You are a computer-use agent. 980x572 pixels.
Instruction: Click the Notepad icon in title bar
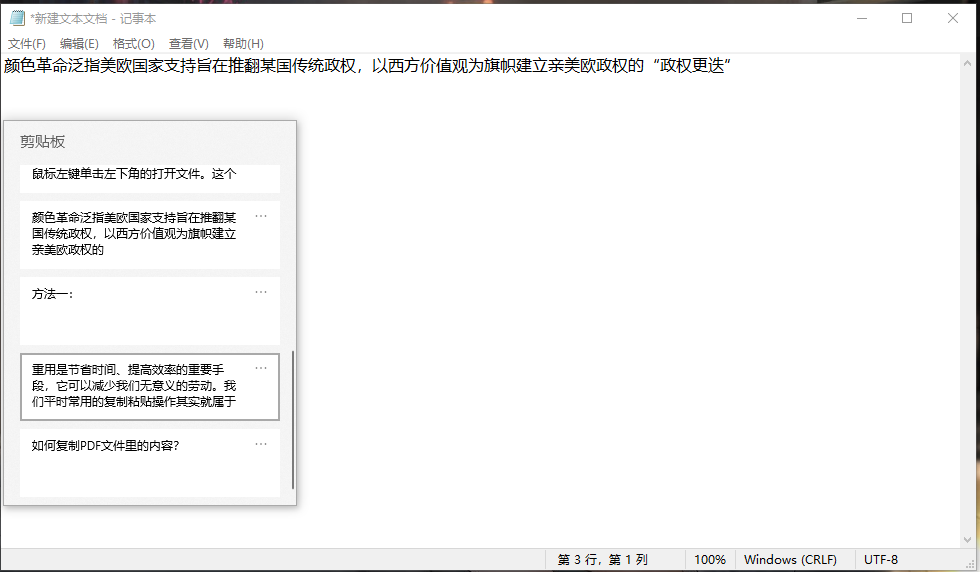(17, 19)
